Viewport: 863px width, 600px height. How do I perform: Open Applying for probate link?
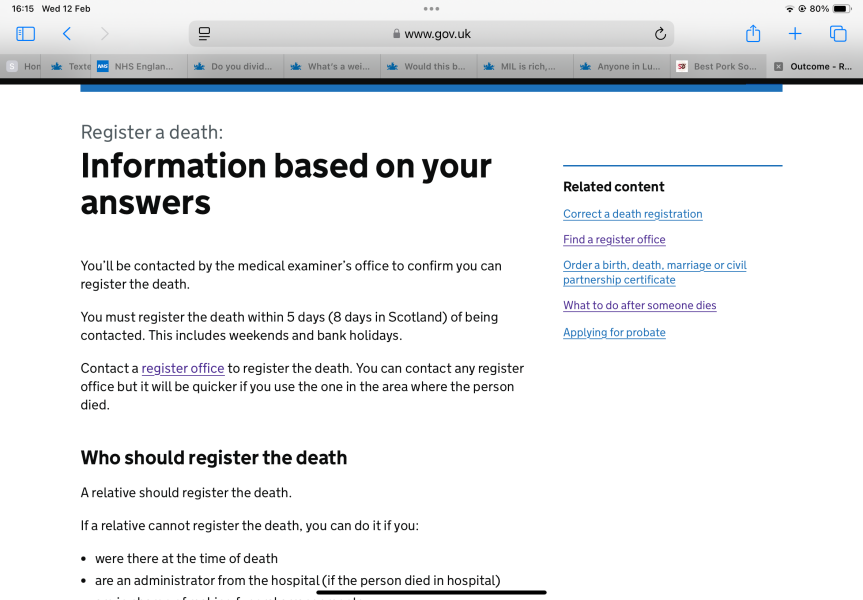coord(614,332)
